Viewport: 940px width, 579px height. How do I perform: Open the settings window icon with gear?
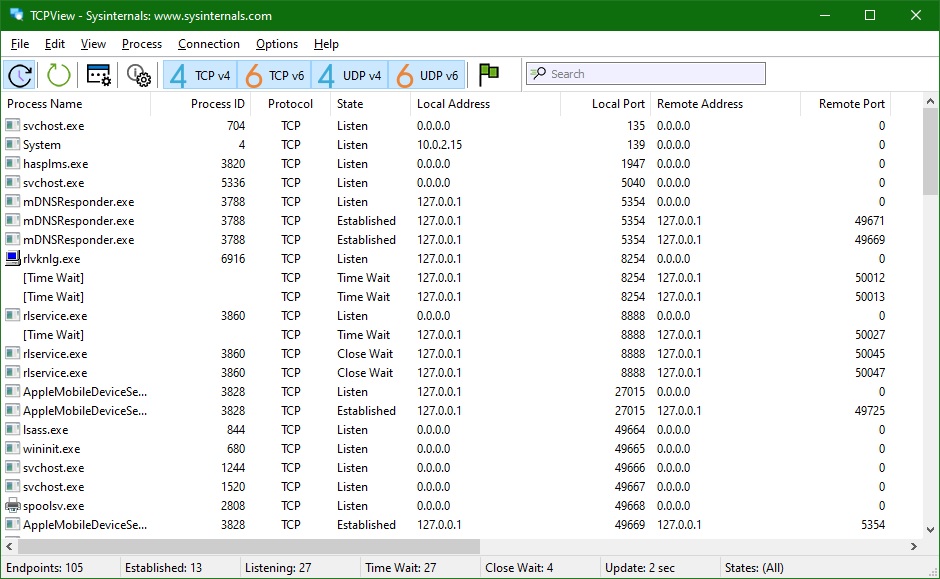point(99,75)
